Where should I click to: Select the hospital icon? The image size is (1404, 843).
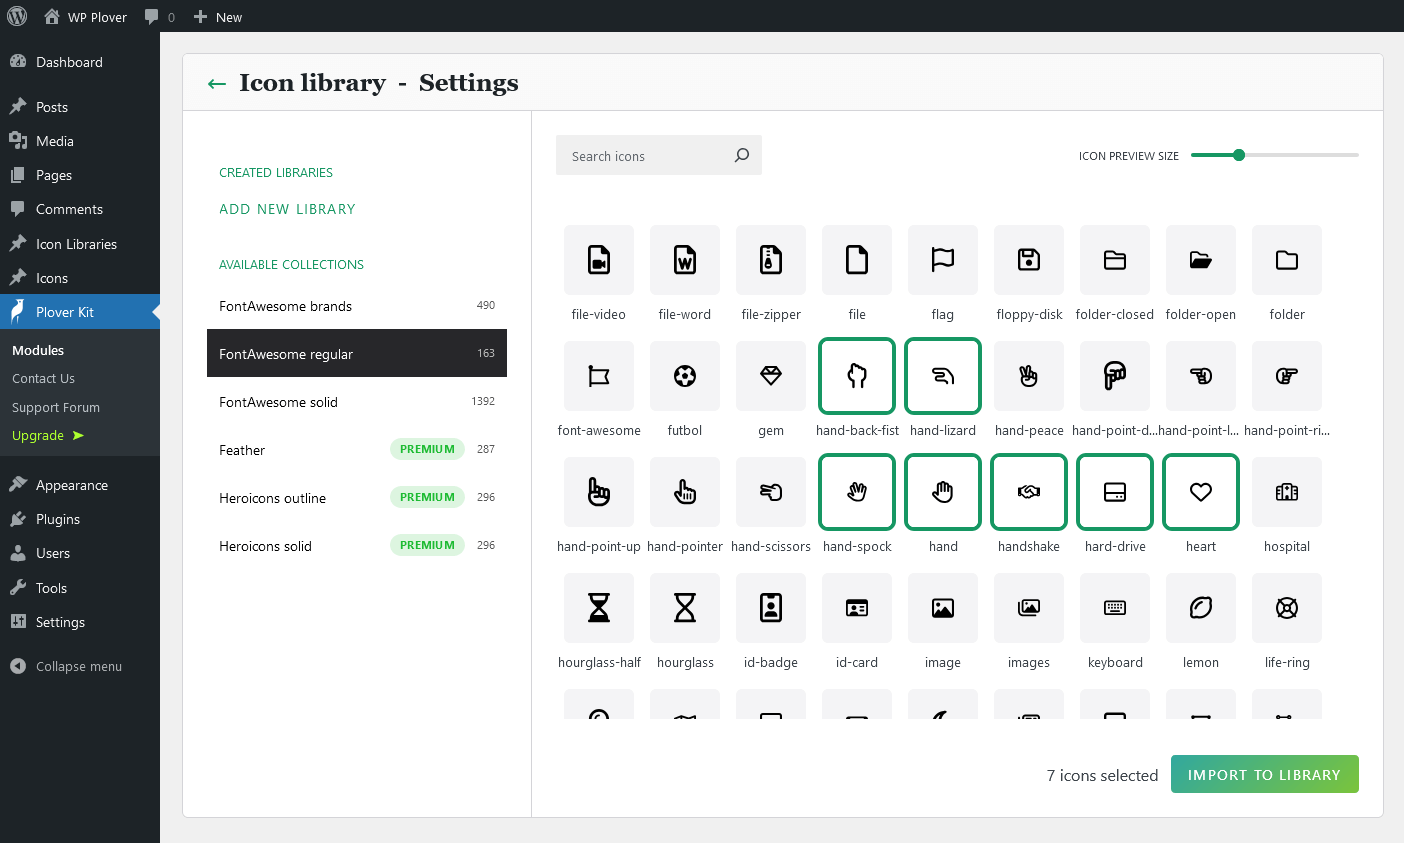[1286, 492]
